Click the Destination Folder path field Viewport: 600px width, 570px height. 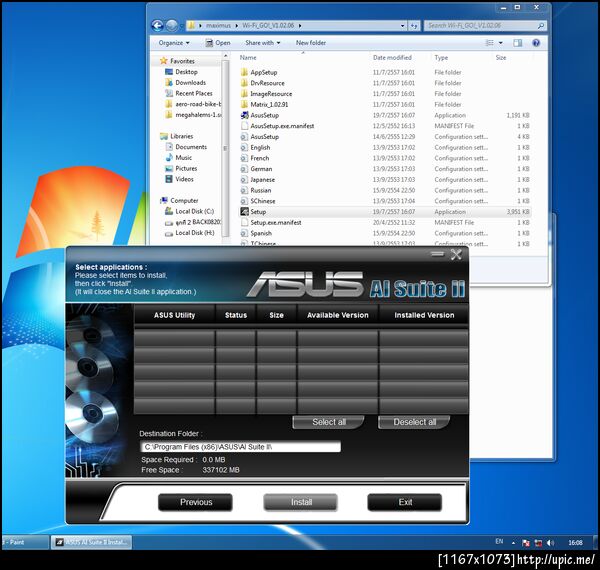[240, 446]
